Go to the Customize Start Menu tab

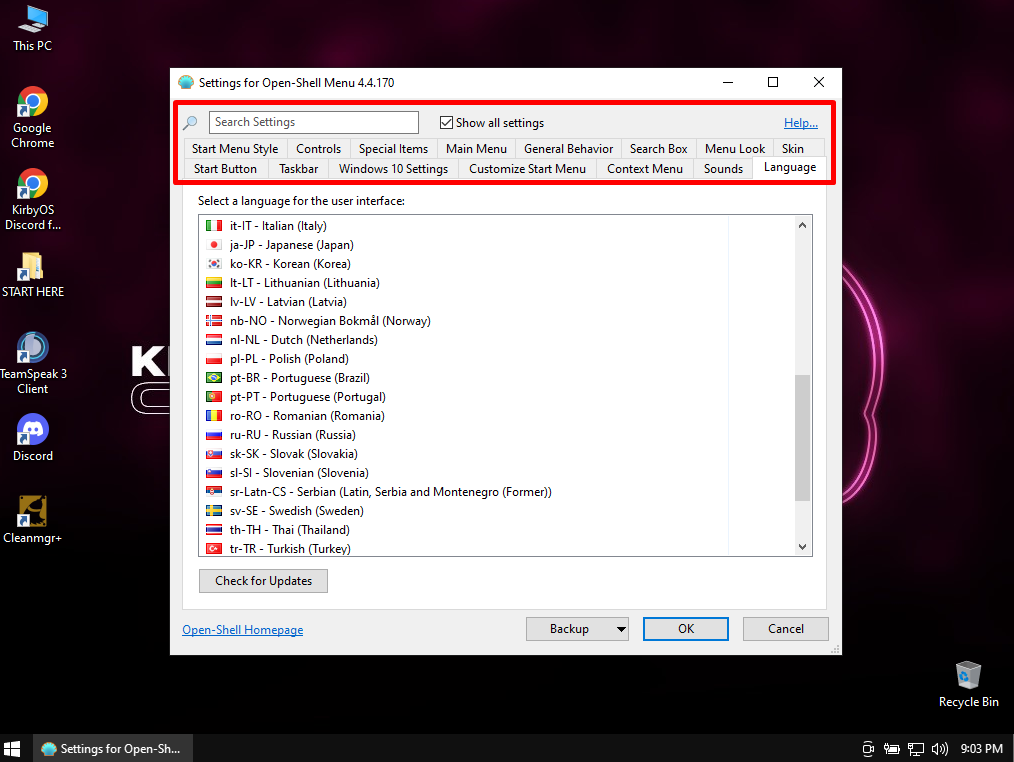(527, 169)
